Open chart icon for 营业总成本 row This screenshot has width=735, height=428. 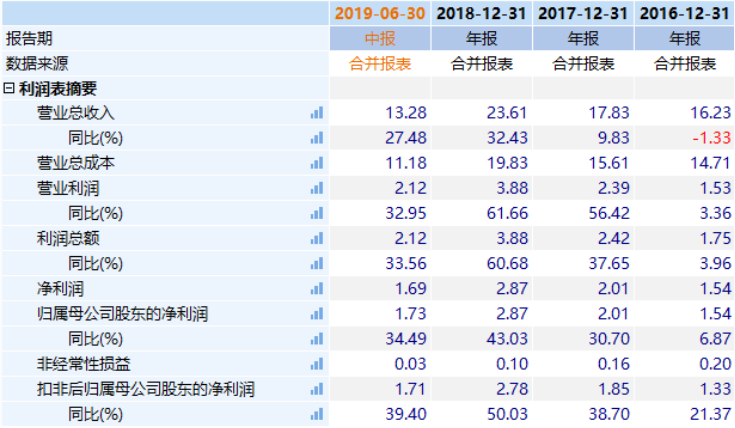pos(317,163)
